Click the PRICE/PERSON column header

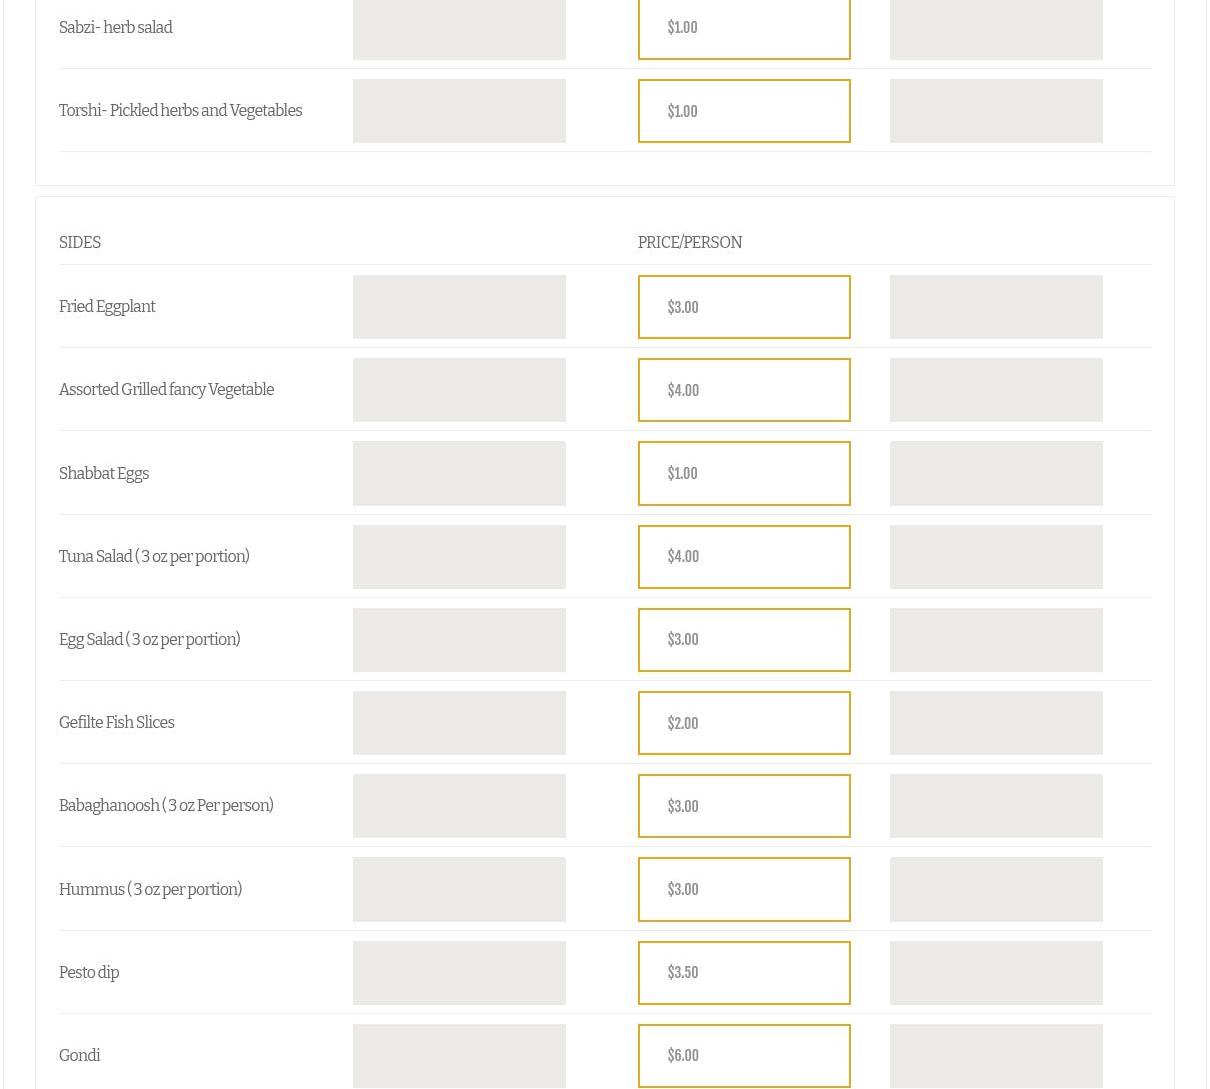pyautogui.click(x=690, y=243)
